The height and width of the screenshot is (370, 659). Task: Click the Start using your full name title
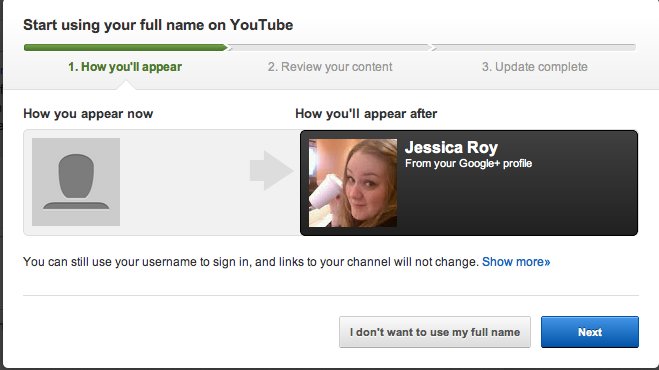(x=158, y=25)
